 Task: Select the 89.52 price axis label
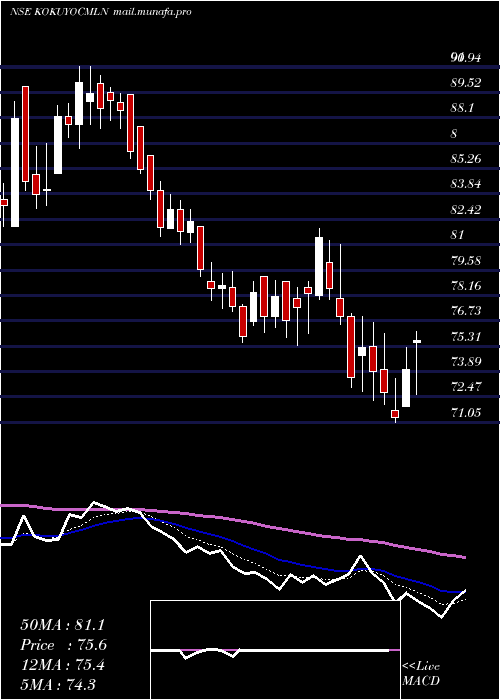[466, 83]
